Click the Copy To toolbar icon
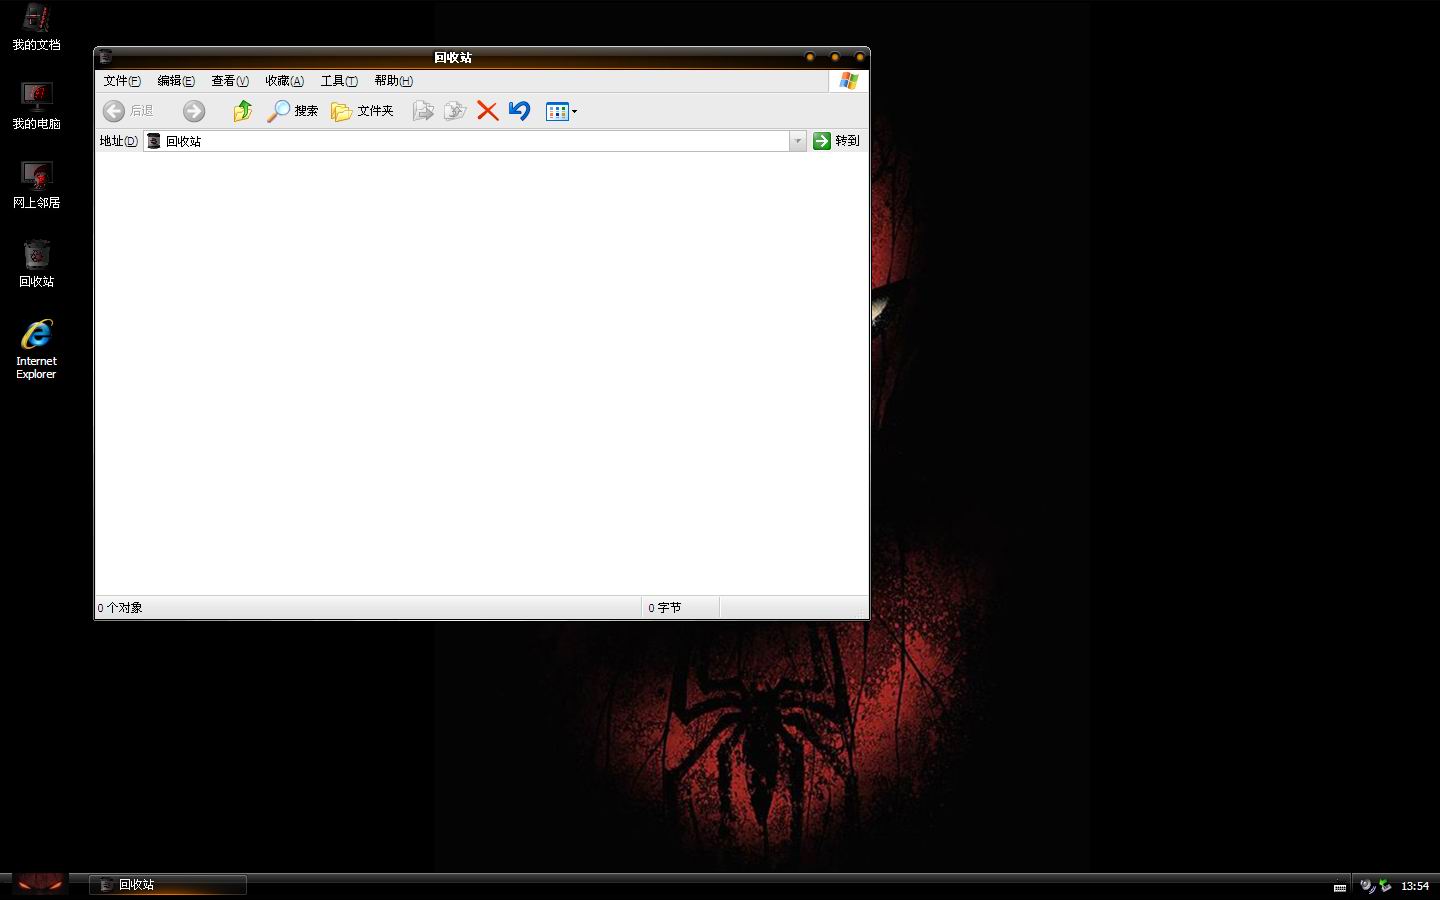This screenshot has width=1440, height=900. (x=455, y=111)
